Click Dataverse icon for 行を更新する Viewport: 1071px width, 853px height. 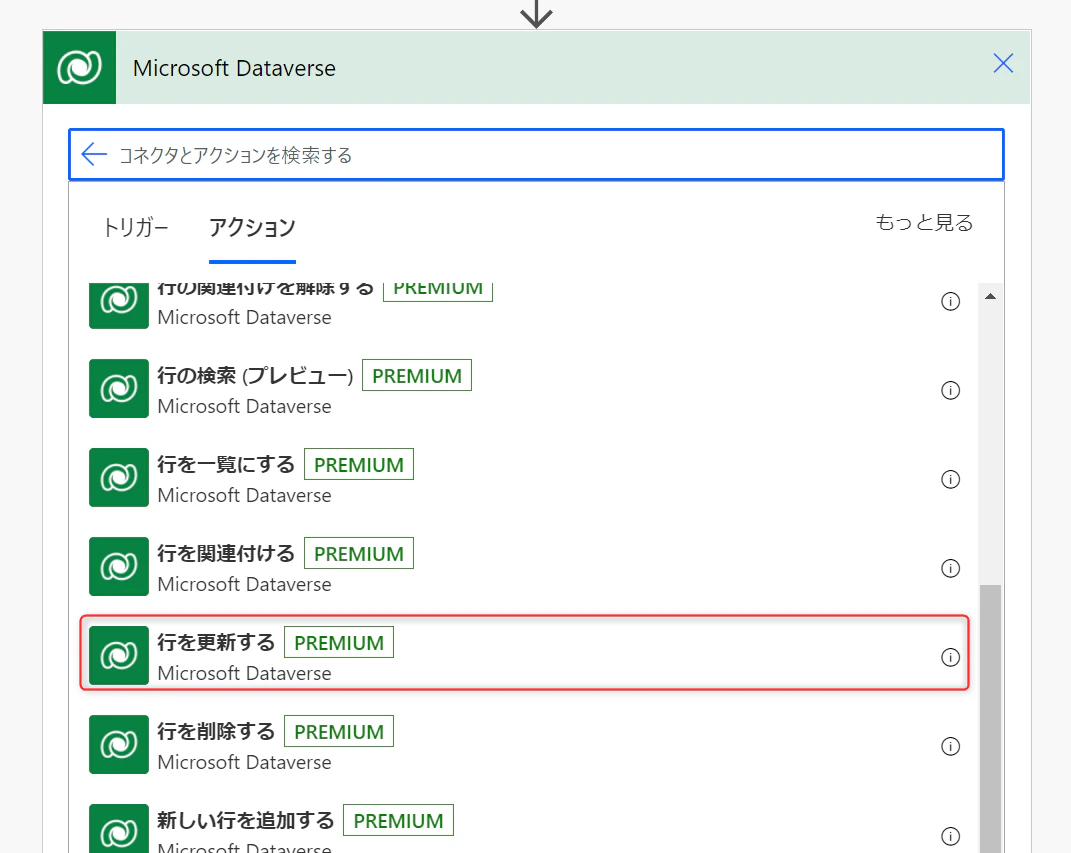119,656
